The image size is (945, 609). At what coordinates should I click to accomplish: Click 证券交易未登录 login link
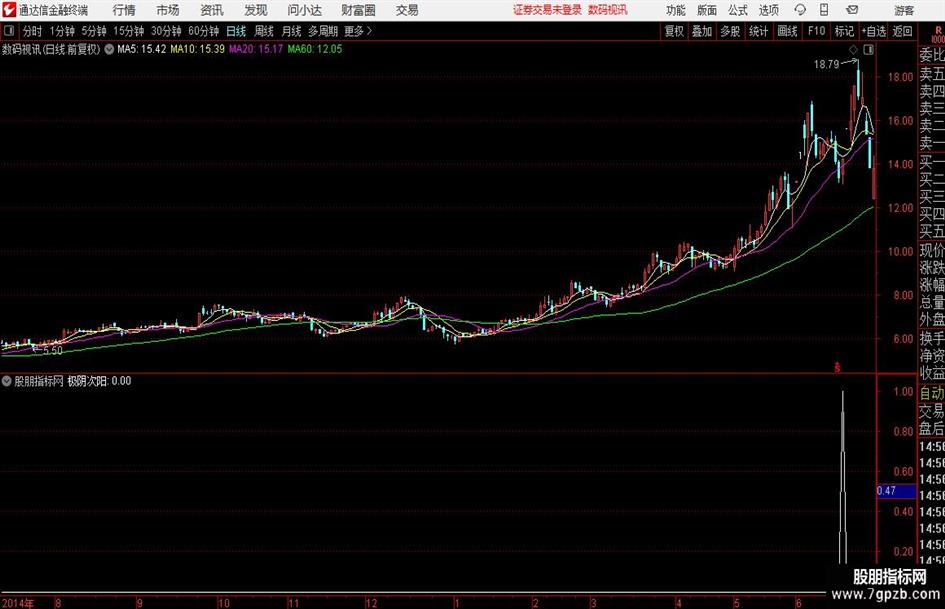tap(547, 10)
